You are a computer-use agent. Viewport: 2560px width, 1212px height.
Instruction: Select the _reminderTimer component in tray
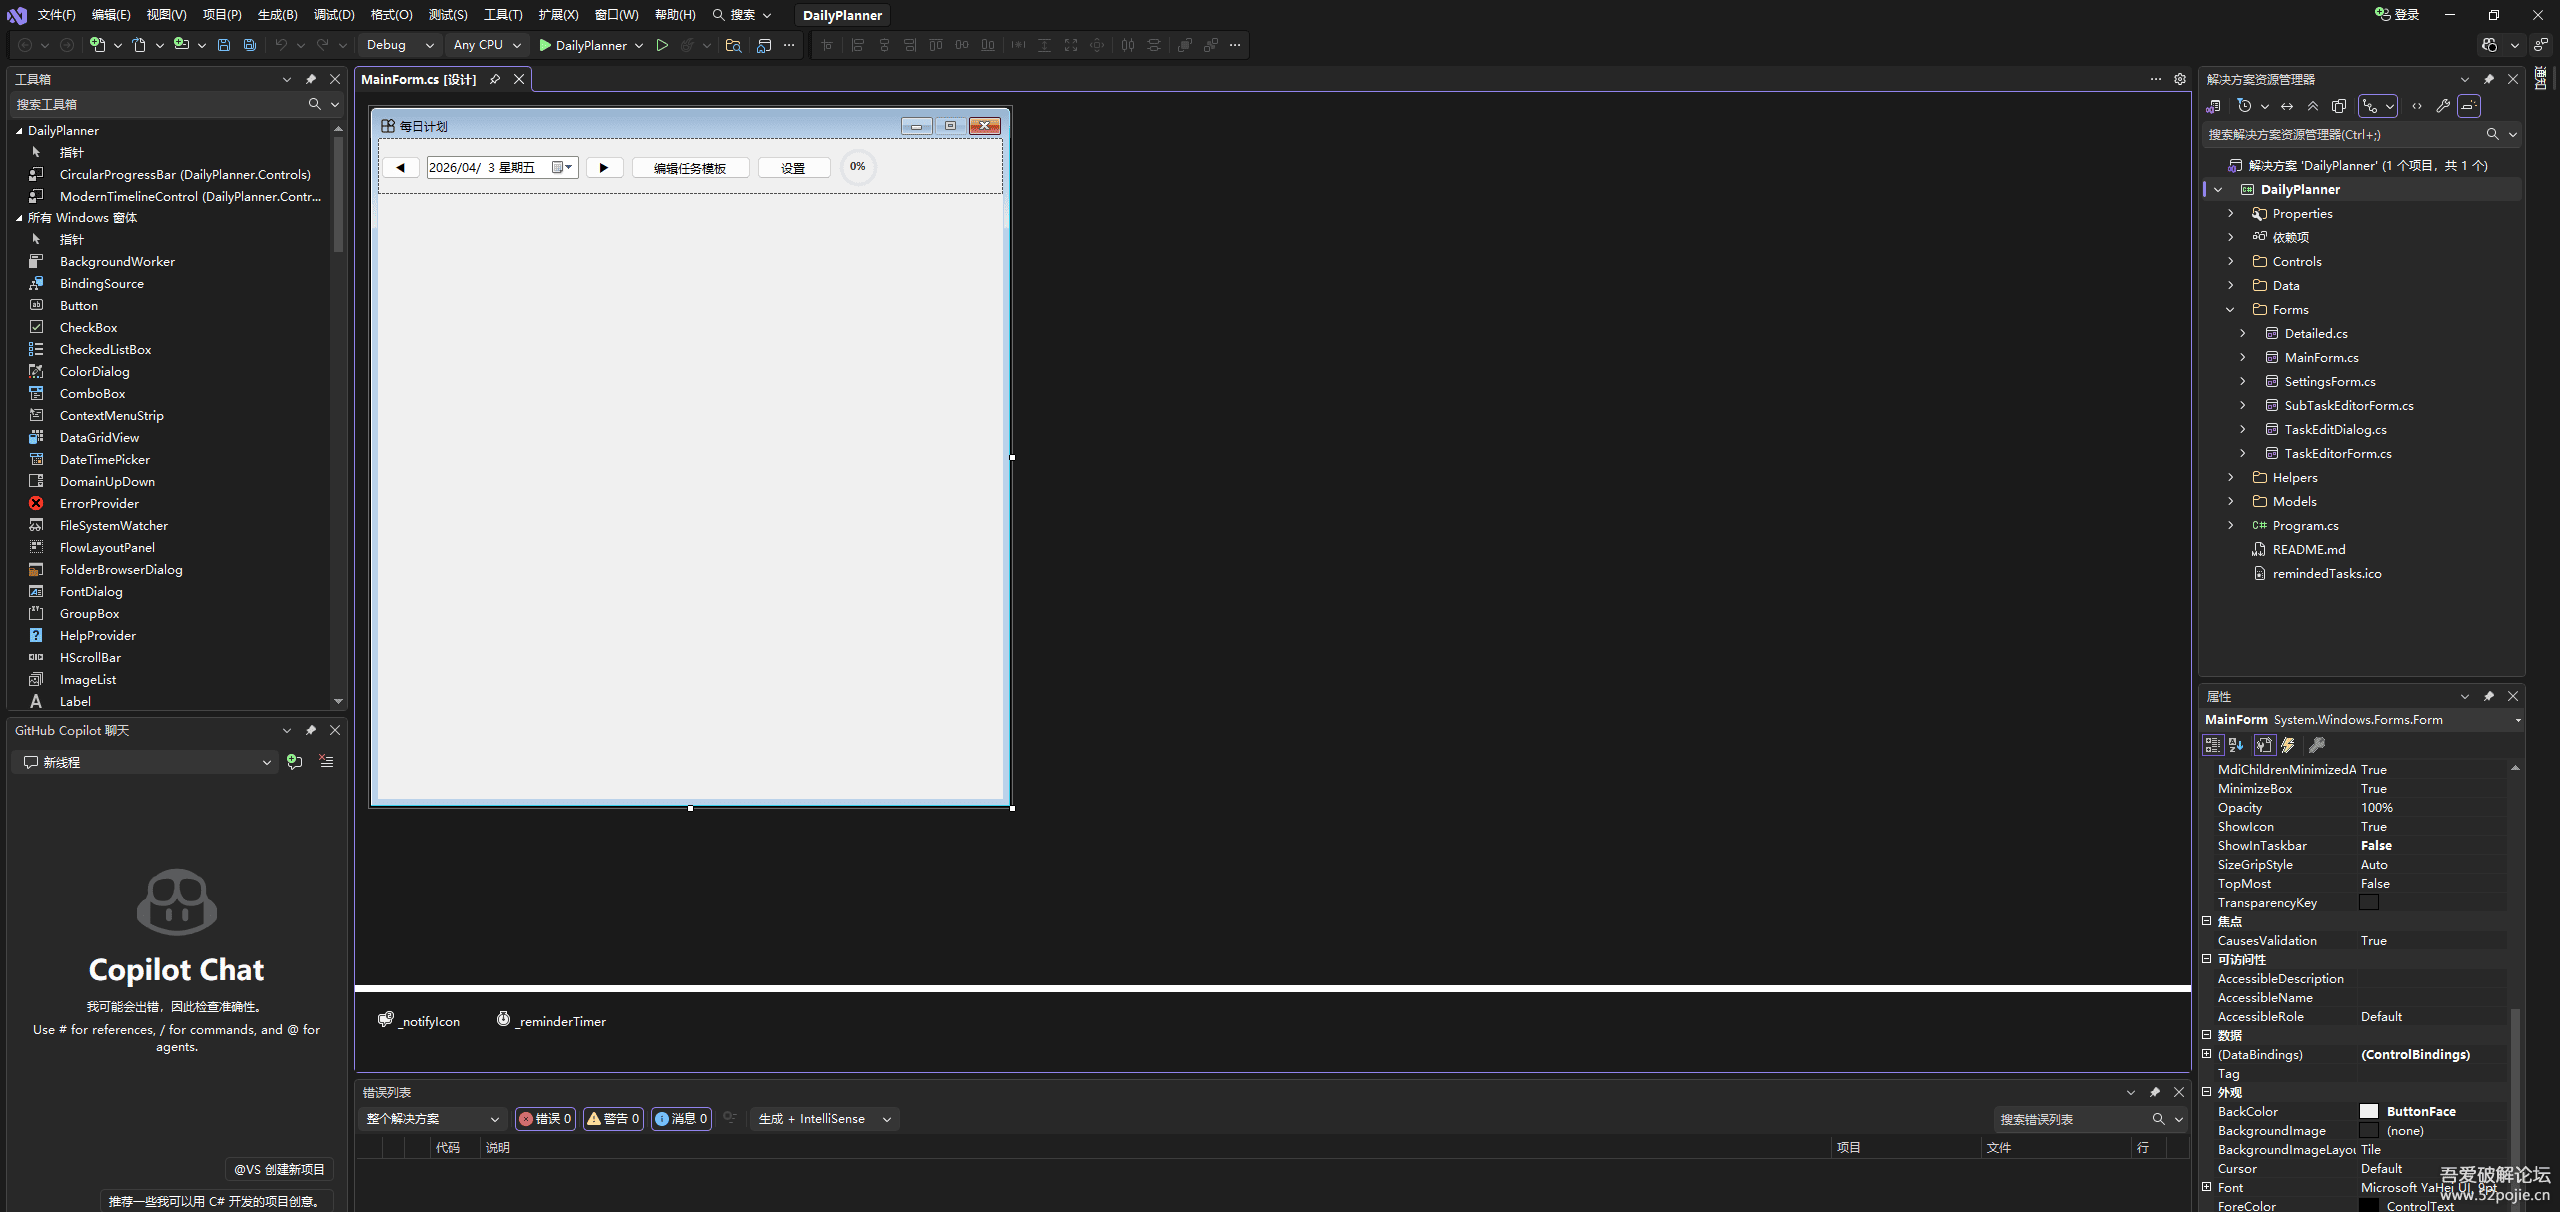[x=551, y=1021]
